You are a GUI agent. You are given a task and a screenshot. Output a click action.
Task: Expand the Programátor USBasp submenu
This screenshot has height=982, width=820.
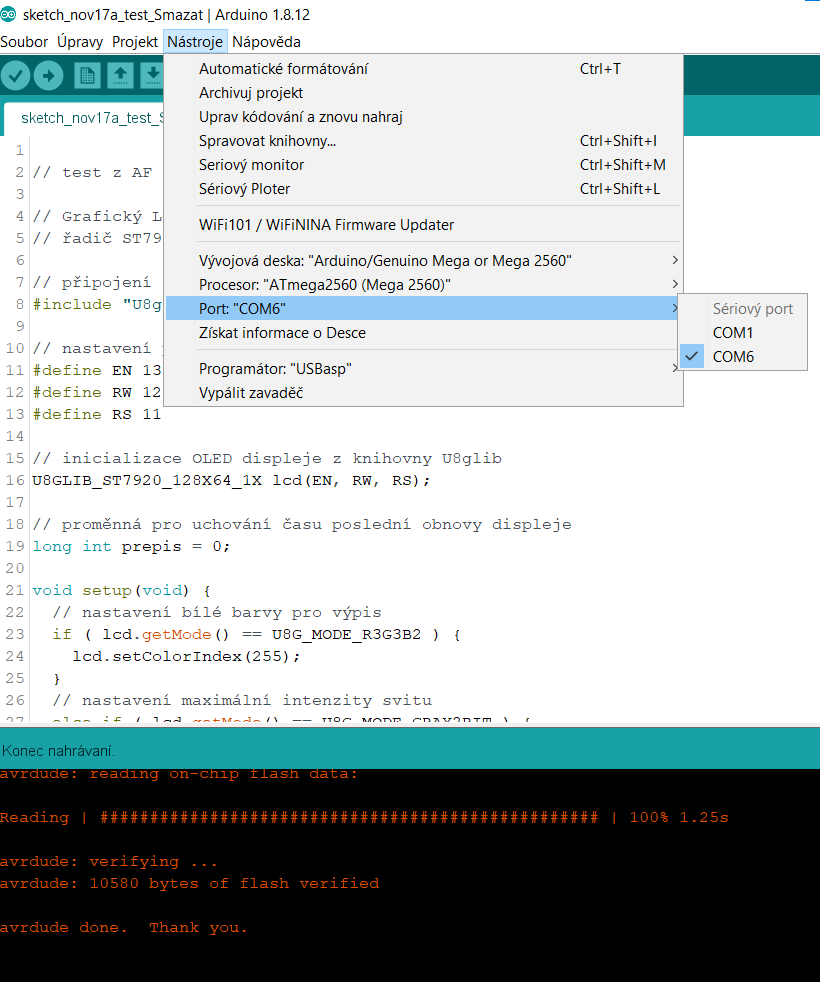tap(275, 369)
